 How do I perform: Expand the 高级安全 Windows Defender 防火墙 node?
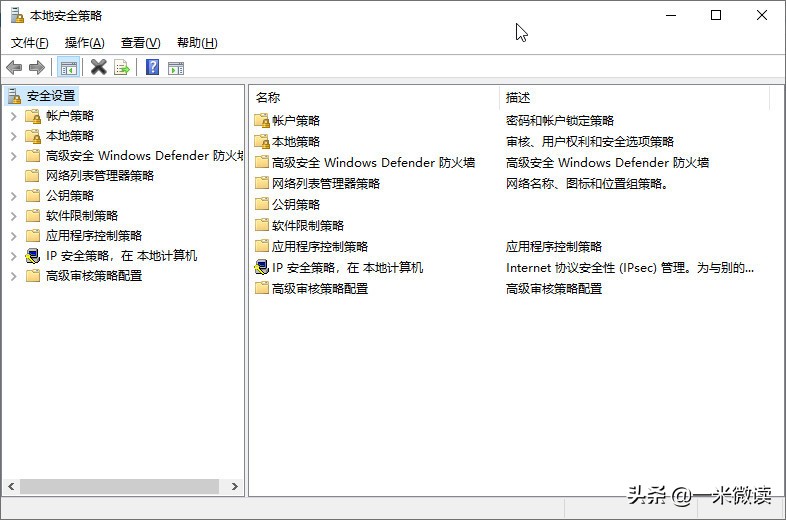click(14, 156)
